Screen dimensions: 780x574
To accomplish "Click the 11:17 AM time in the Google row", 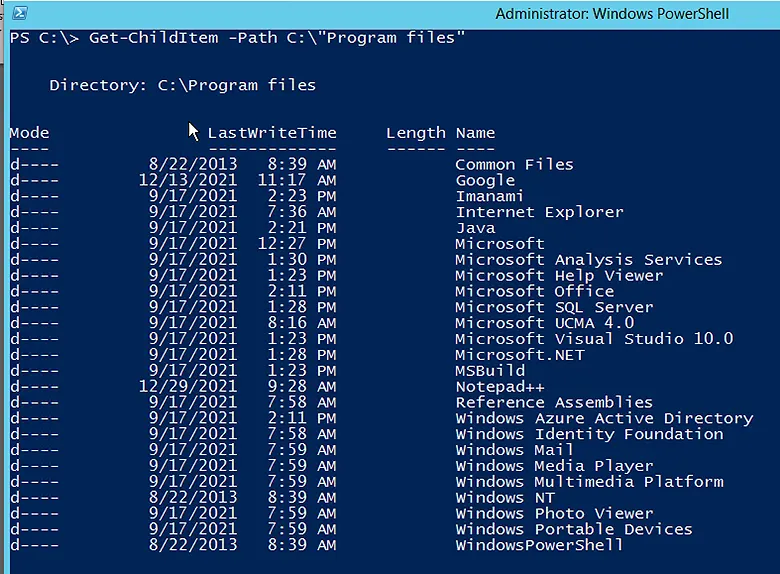I will tap(297, 180).
